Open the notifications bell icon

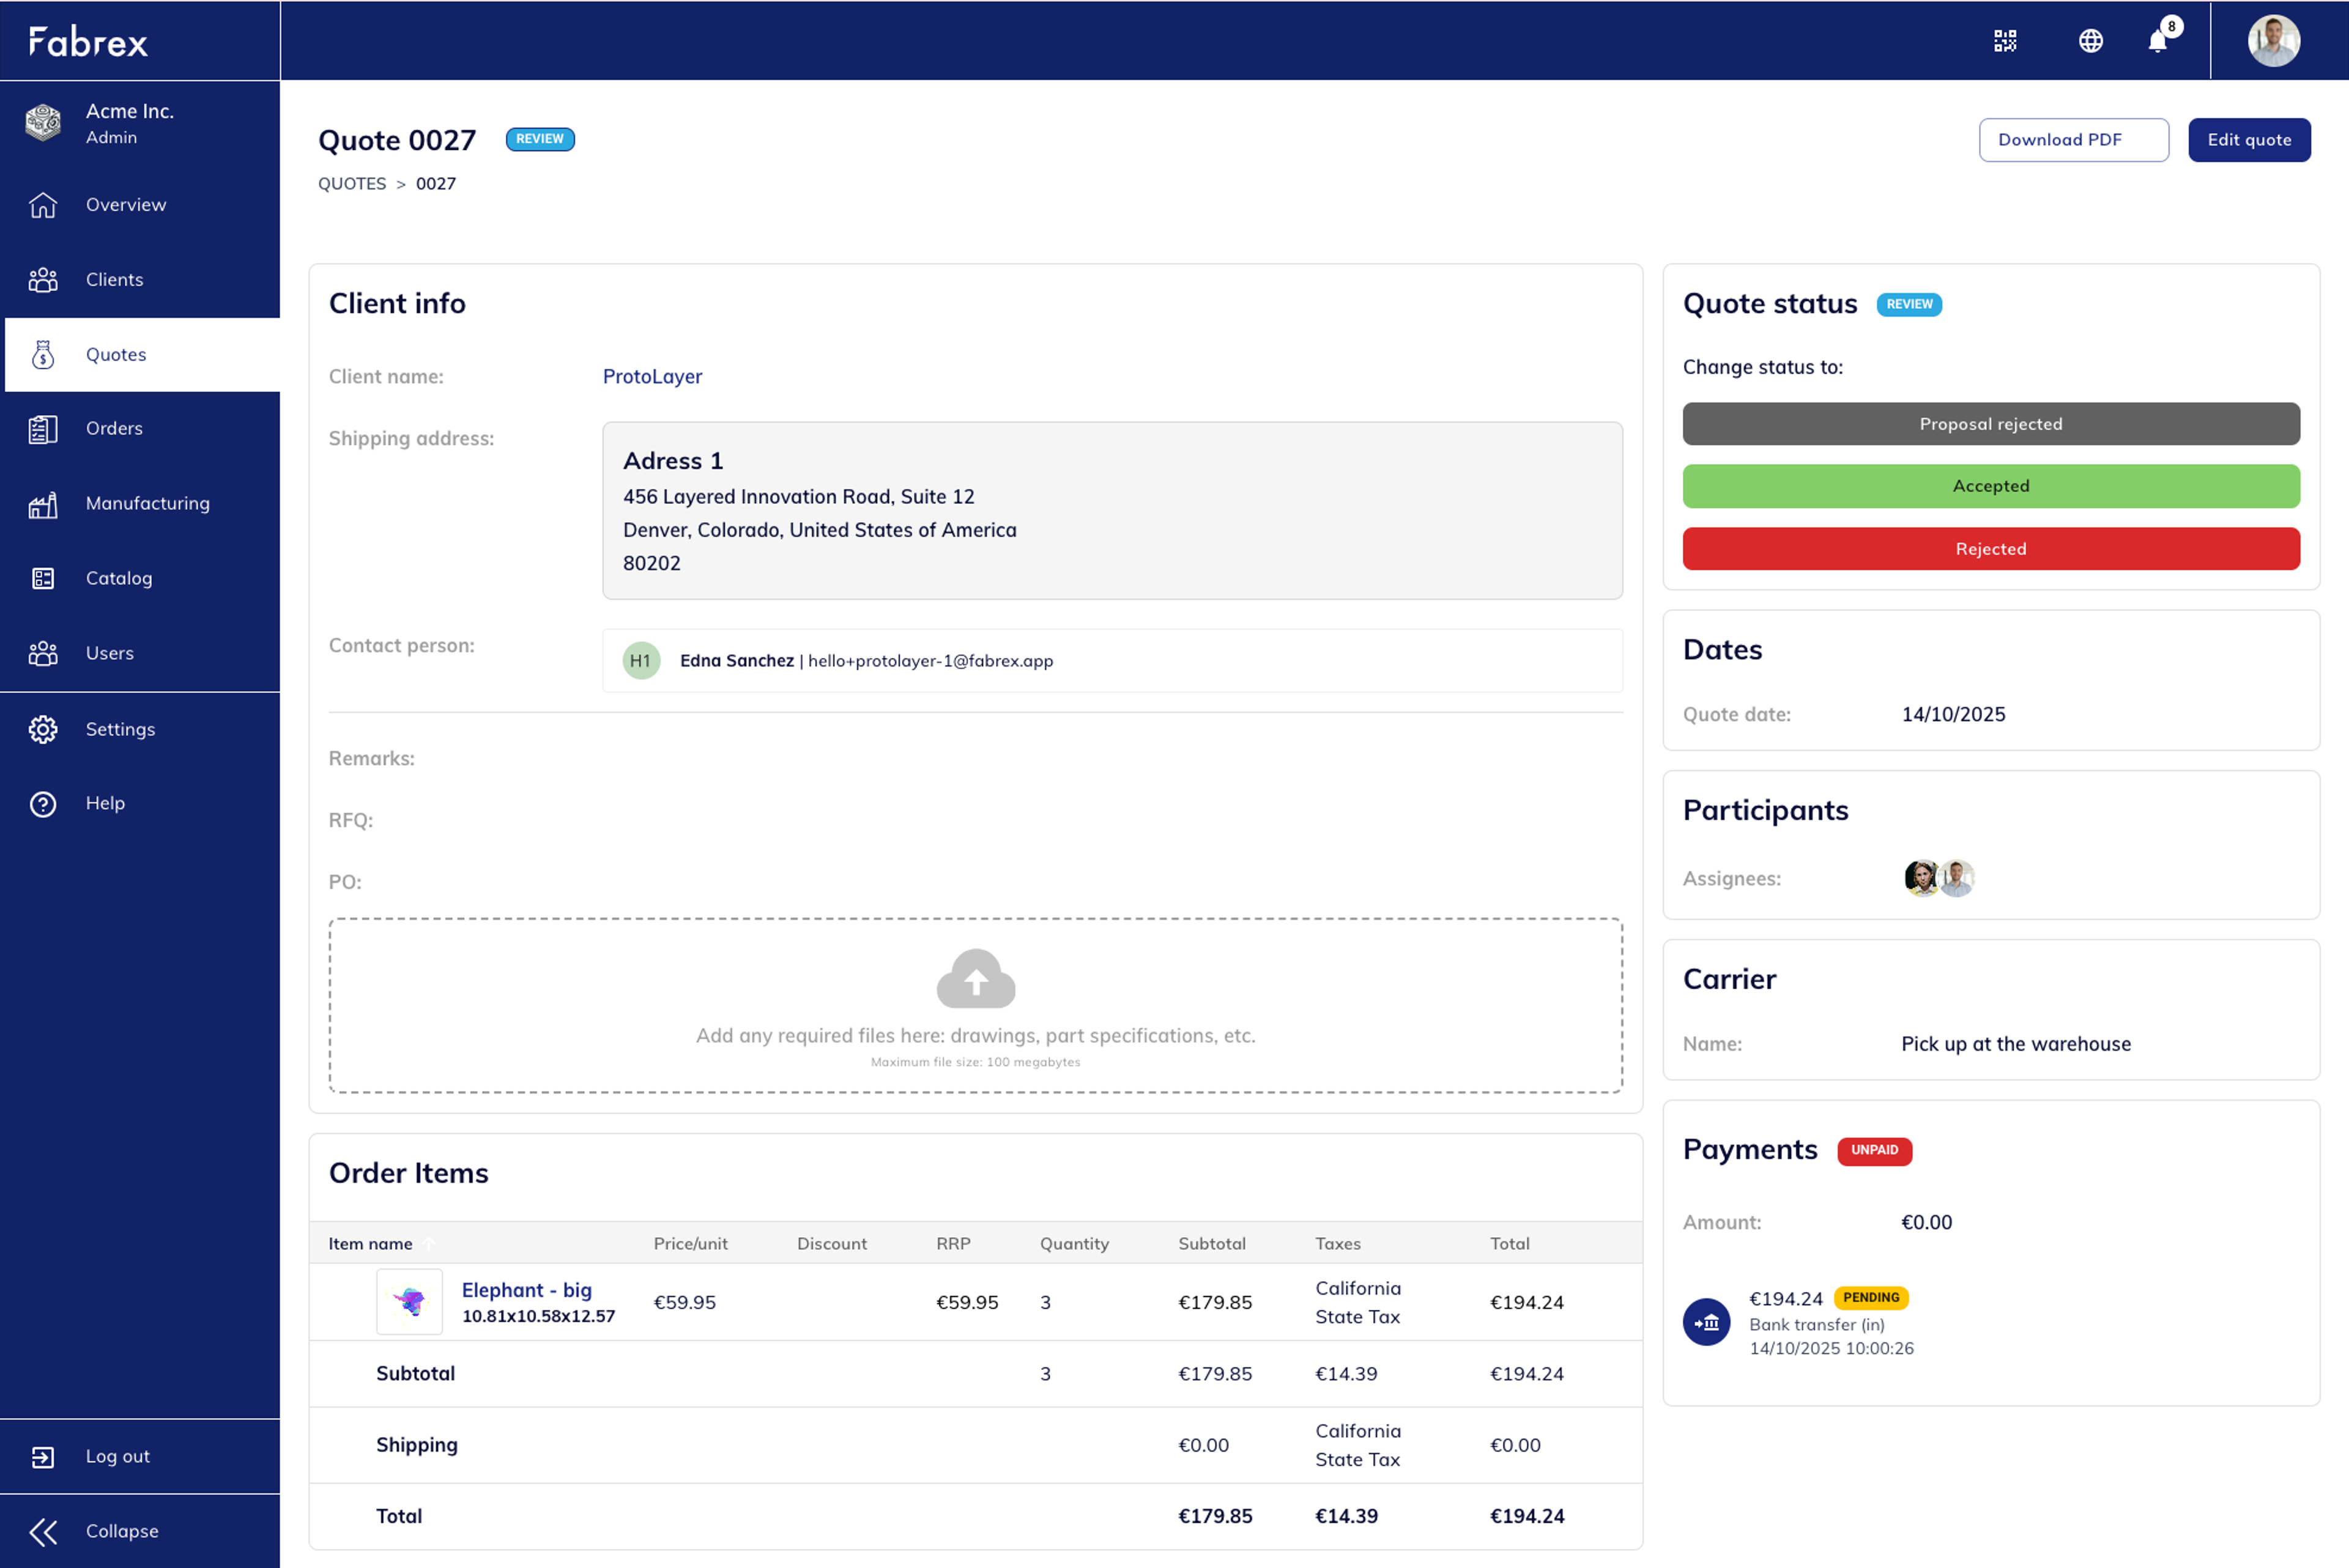(x=2158, y=41)
